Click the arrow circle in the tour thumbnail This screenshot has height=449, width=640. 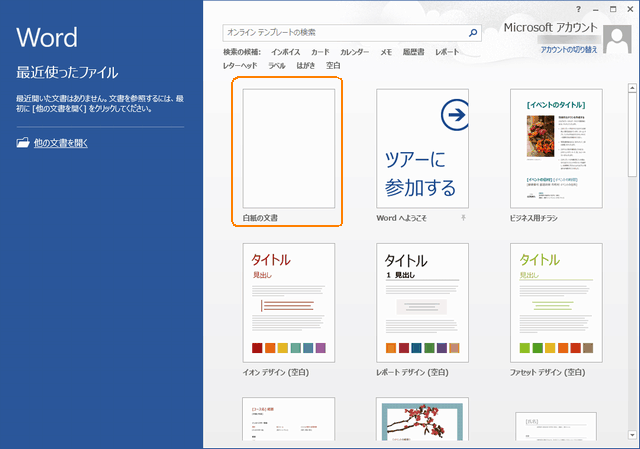tap(455, 115)
